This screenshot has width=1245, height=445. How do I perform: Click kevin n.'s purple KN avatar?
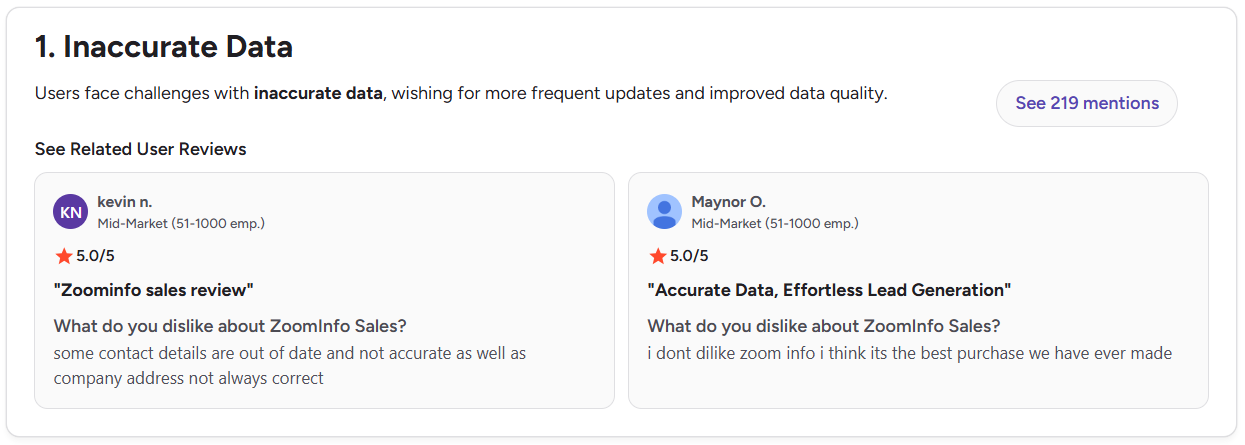(71, 212)
